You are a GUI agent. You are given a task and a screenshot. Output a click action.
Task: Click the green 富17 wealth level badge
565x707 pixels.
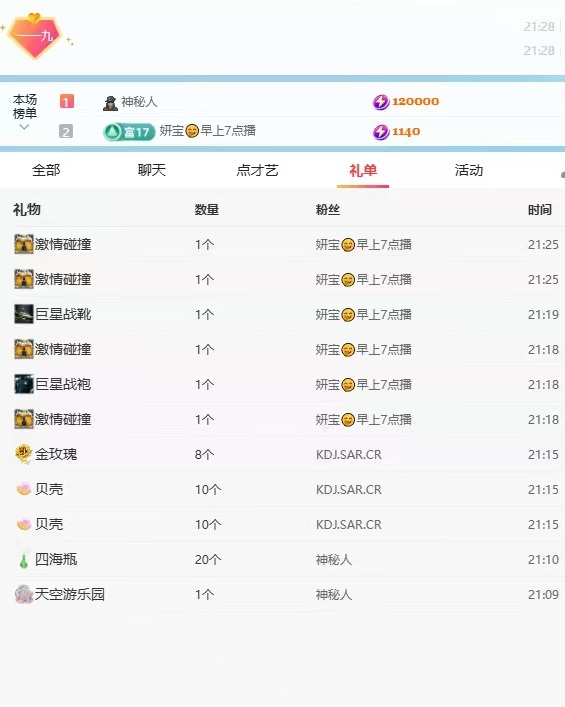129,132
